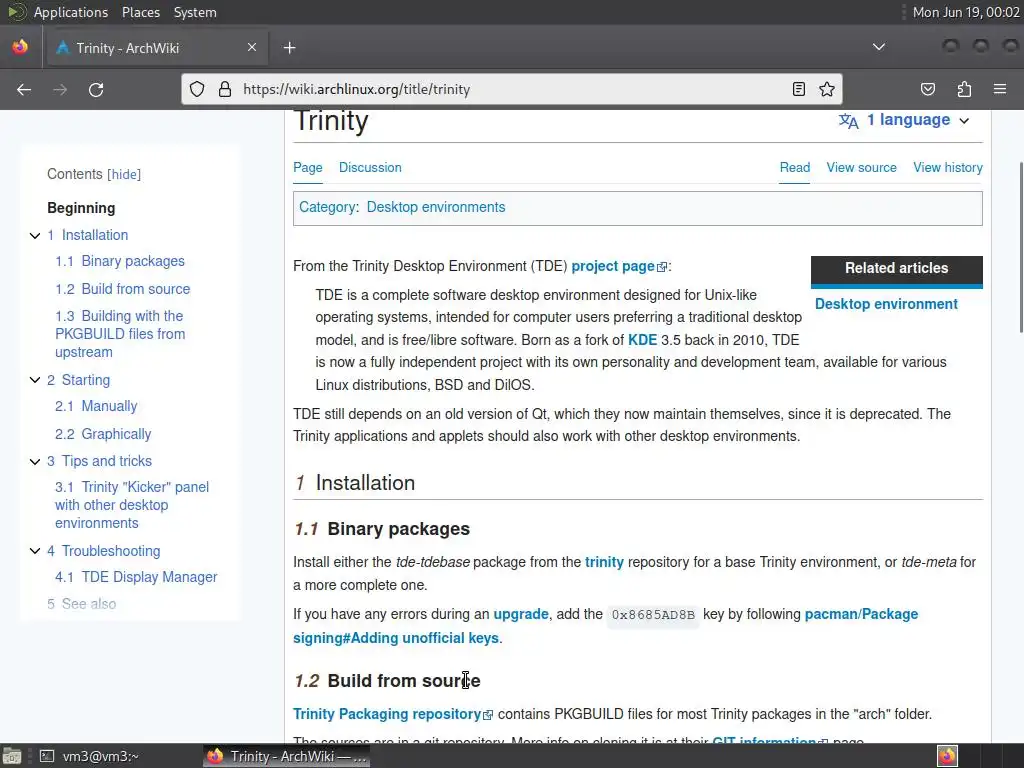Click the URL address bar field
1024x768 pixels.
pyautogui.click(x=511, y=89)
